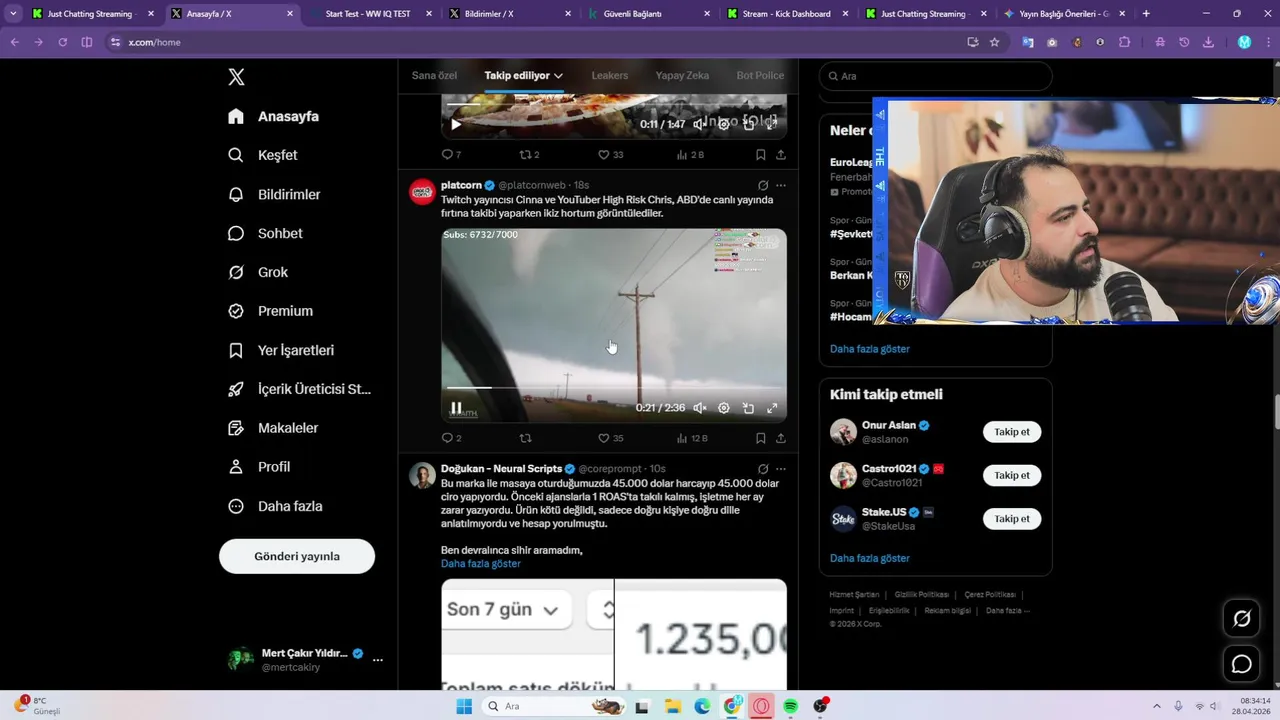1280x720 pixels.
Task: Open Profil page
Action: (x=258, y=467)
